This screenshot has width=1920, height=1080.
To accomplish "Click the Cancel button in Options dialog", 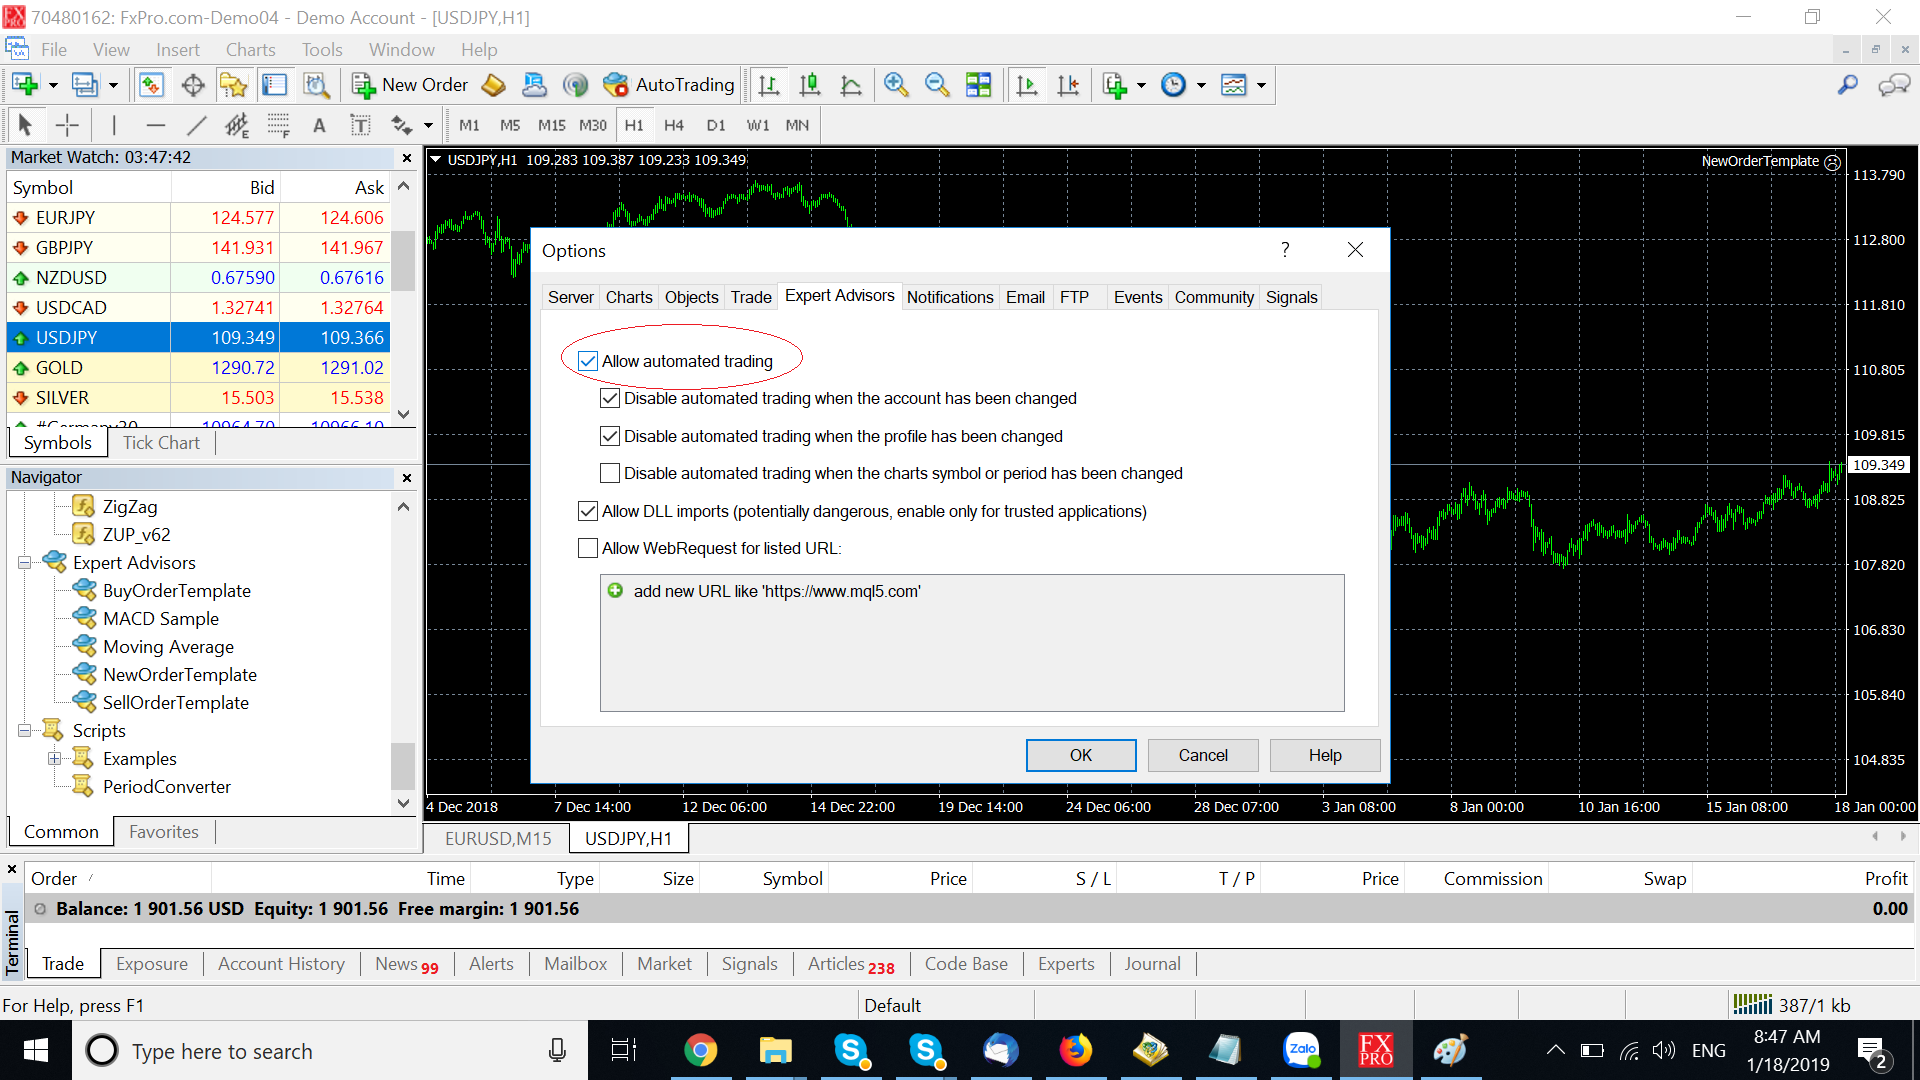I will pyautogui.click(x=1202, y=755).
